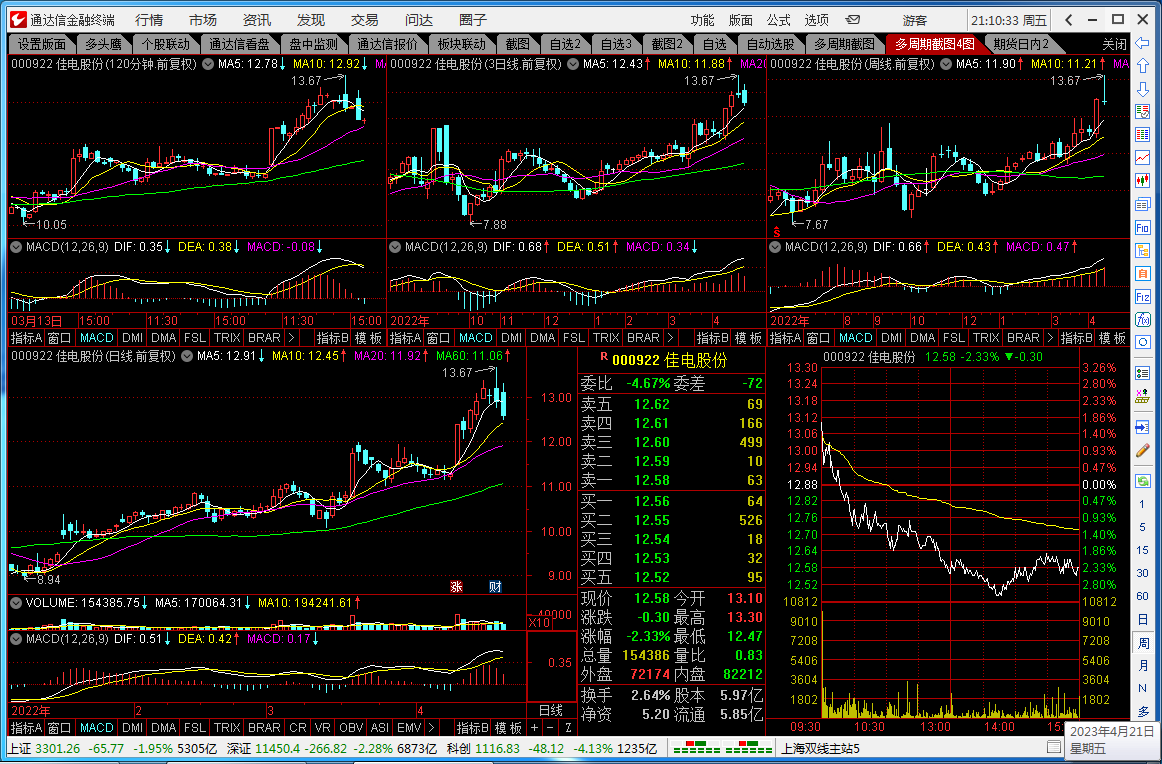Image resolution: width=1162 pixels, height=764 pixels.
Task: Switch to daily (日) period in sidebar
Action: pos(1142,619)
